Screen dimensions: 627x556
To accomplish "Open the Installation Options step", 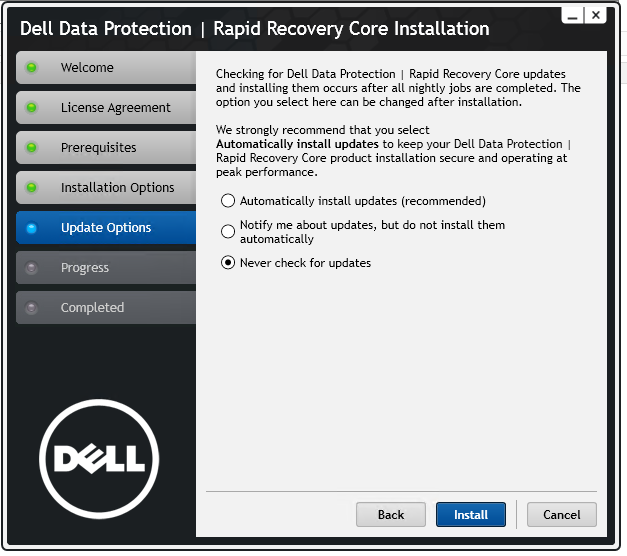I will [x=106, y=188].
